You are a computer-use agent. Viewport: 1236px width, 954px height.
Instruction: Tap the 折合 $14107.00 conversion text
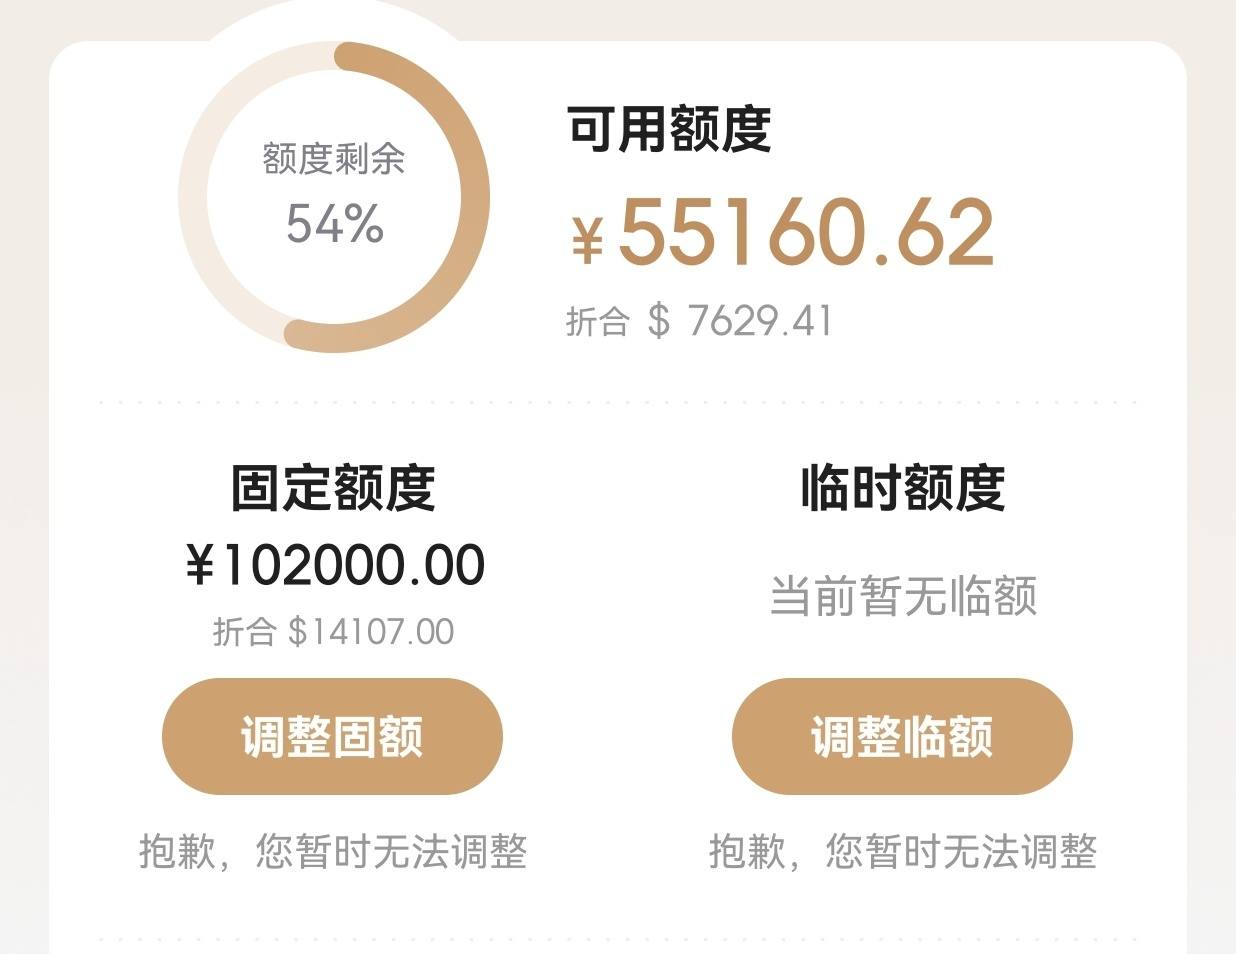point(333,632)
